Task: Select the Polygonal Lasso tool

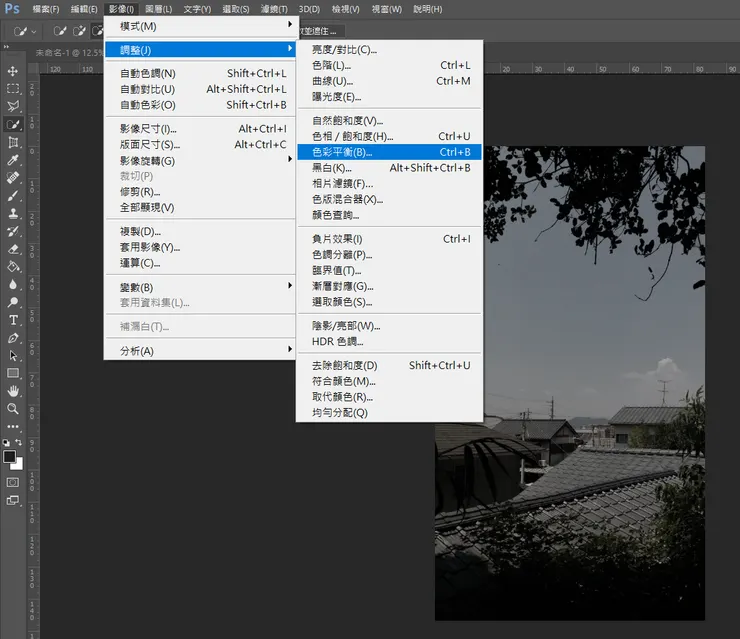Action: [x=13, y=106]
